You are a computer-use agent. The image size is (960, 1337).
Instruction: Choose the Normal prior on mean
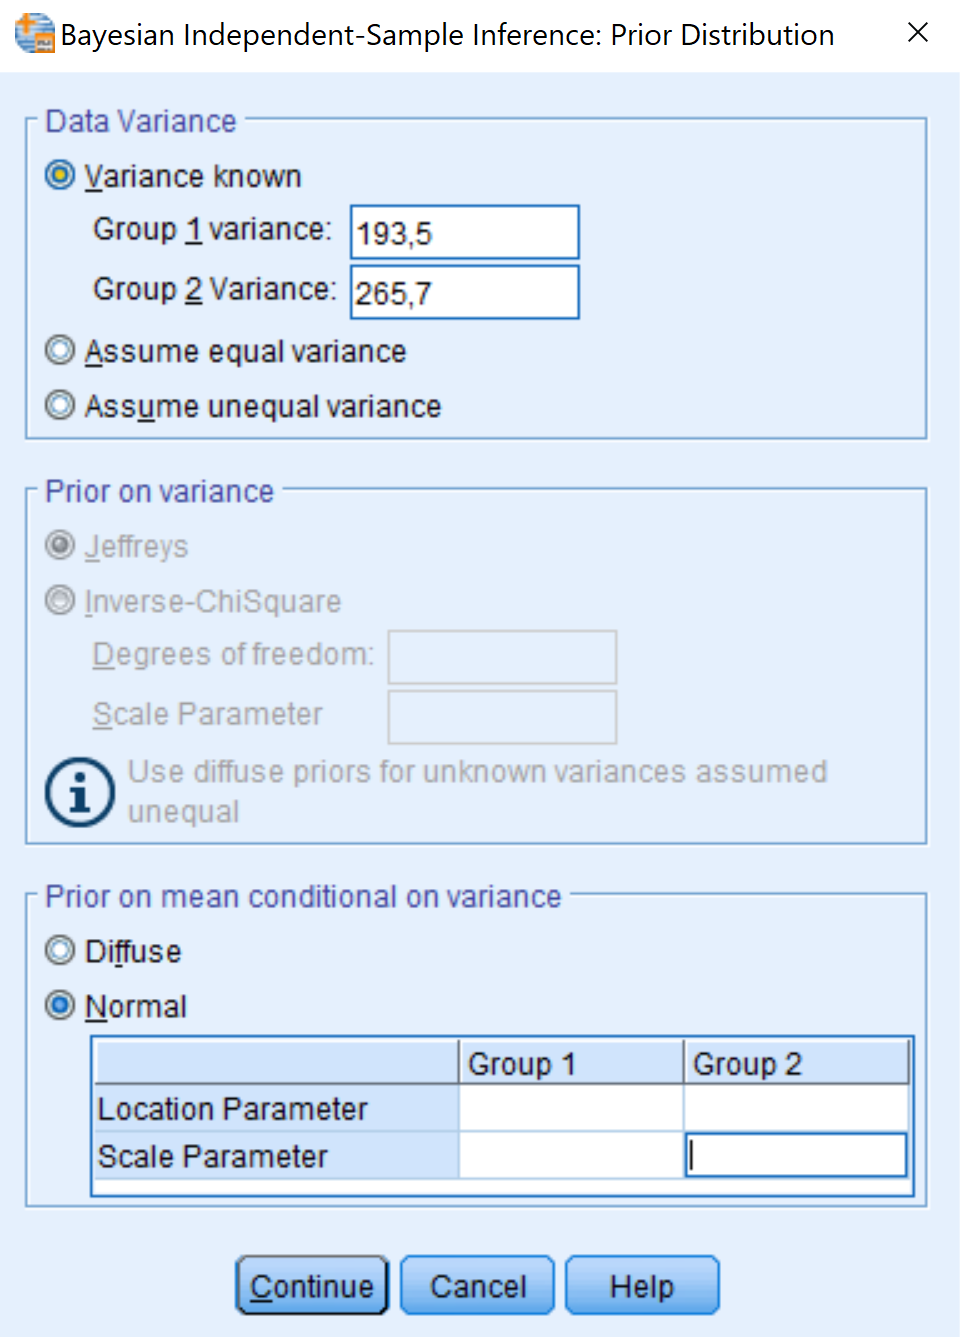(x=61, y=1005)
